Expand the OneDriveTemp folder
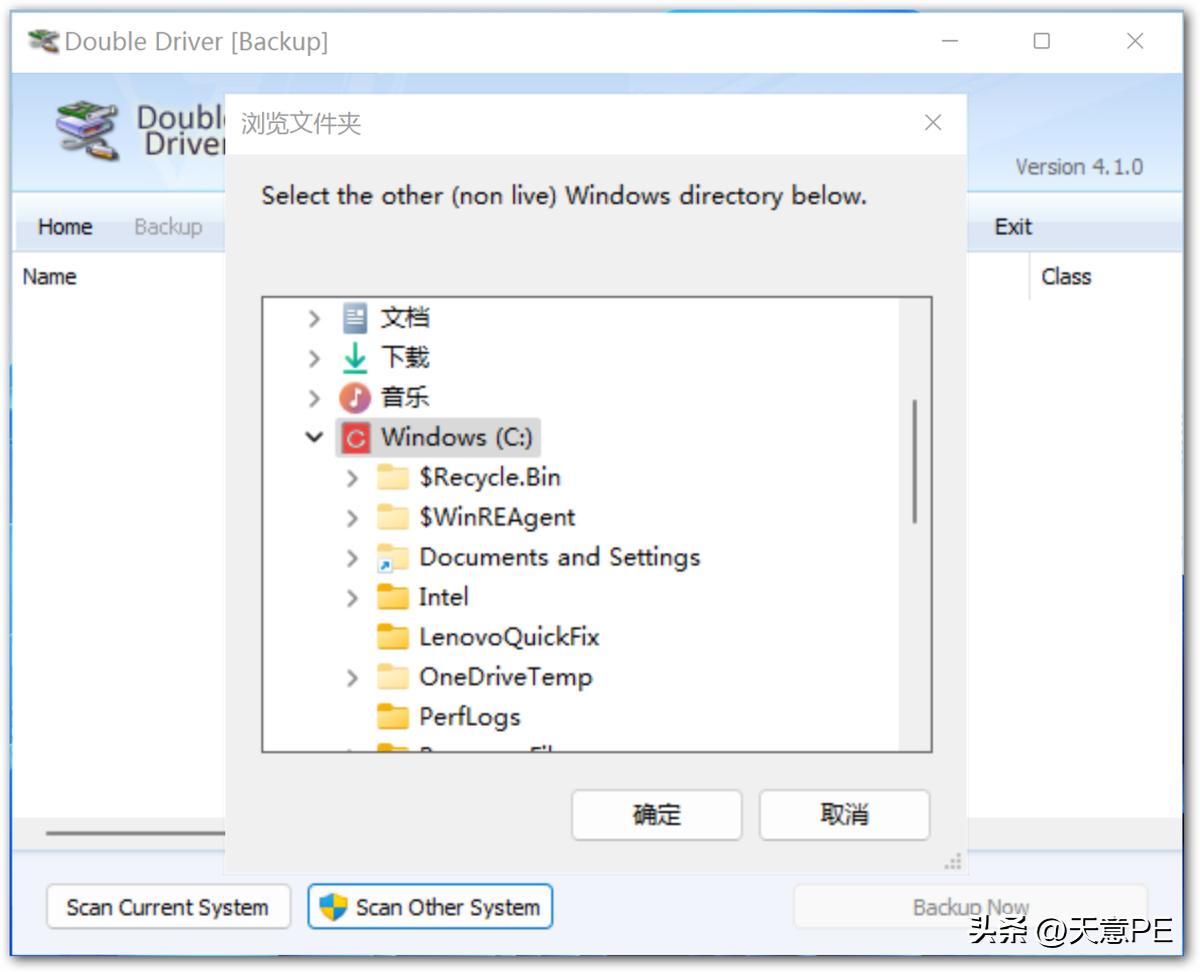 [351, 676]
